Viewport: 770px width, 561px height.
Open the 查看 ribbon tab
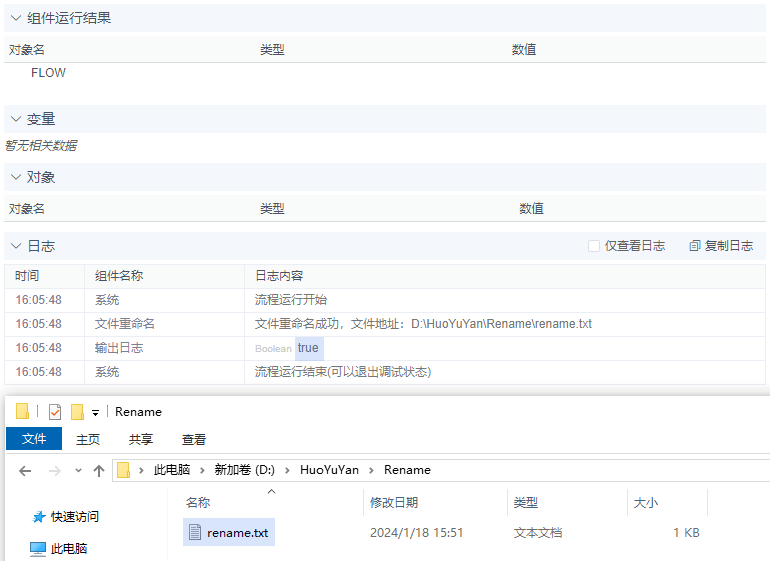pos(194,439)
